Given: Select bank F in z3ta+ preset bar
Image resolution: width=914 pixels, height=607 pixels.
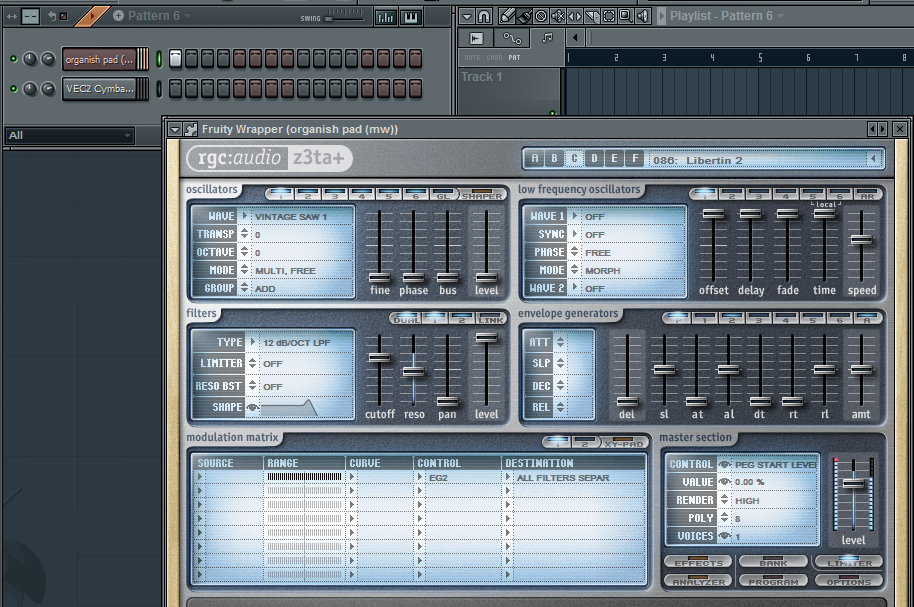Looking at the screenshot, I should point(634,158).
